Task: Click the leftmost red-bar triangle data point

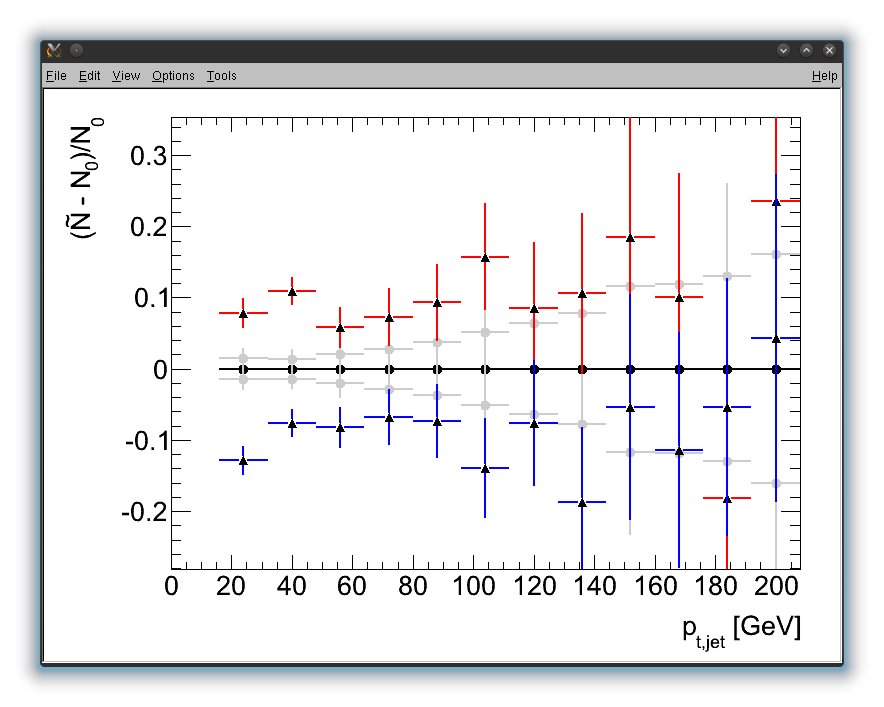Action: (243, 313)
